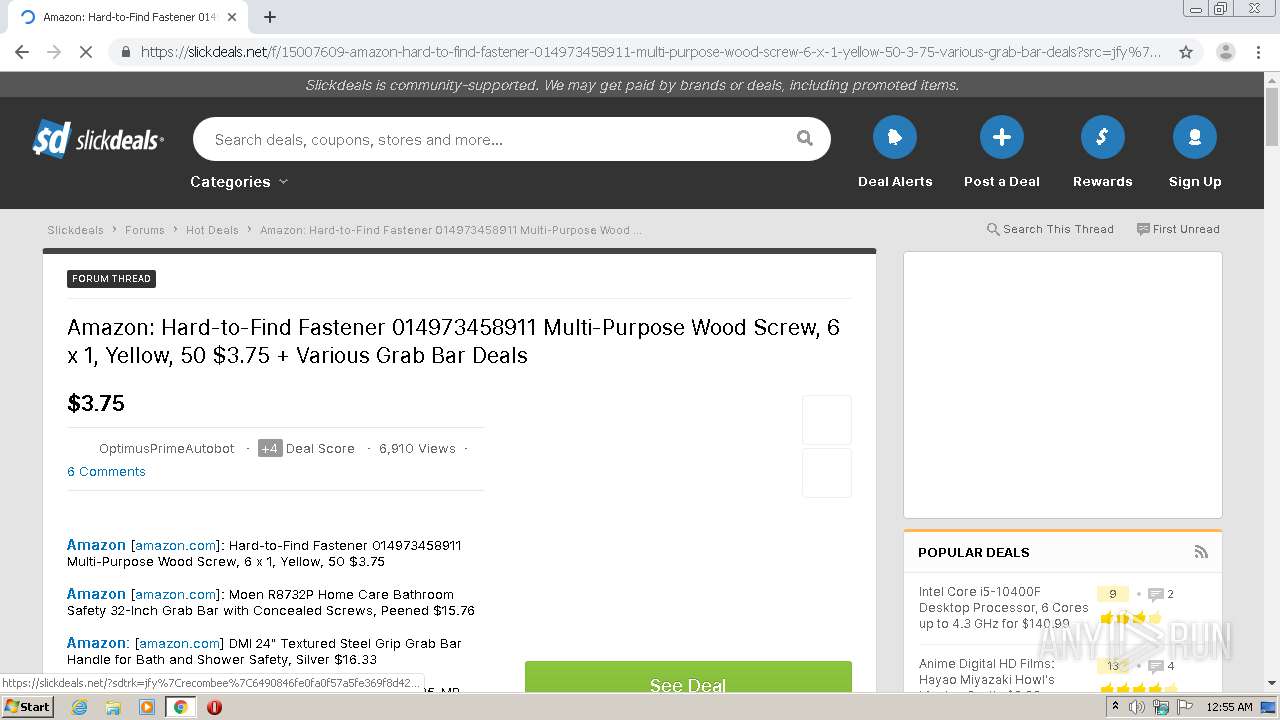Image resolution: width=1280 pixels, height=720 pixels.
Task: Click 6,910 Views text
Action: 417,449
